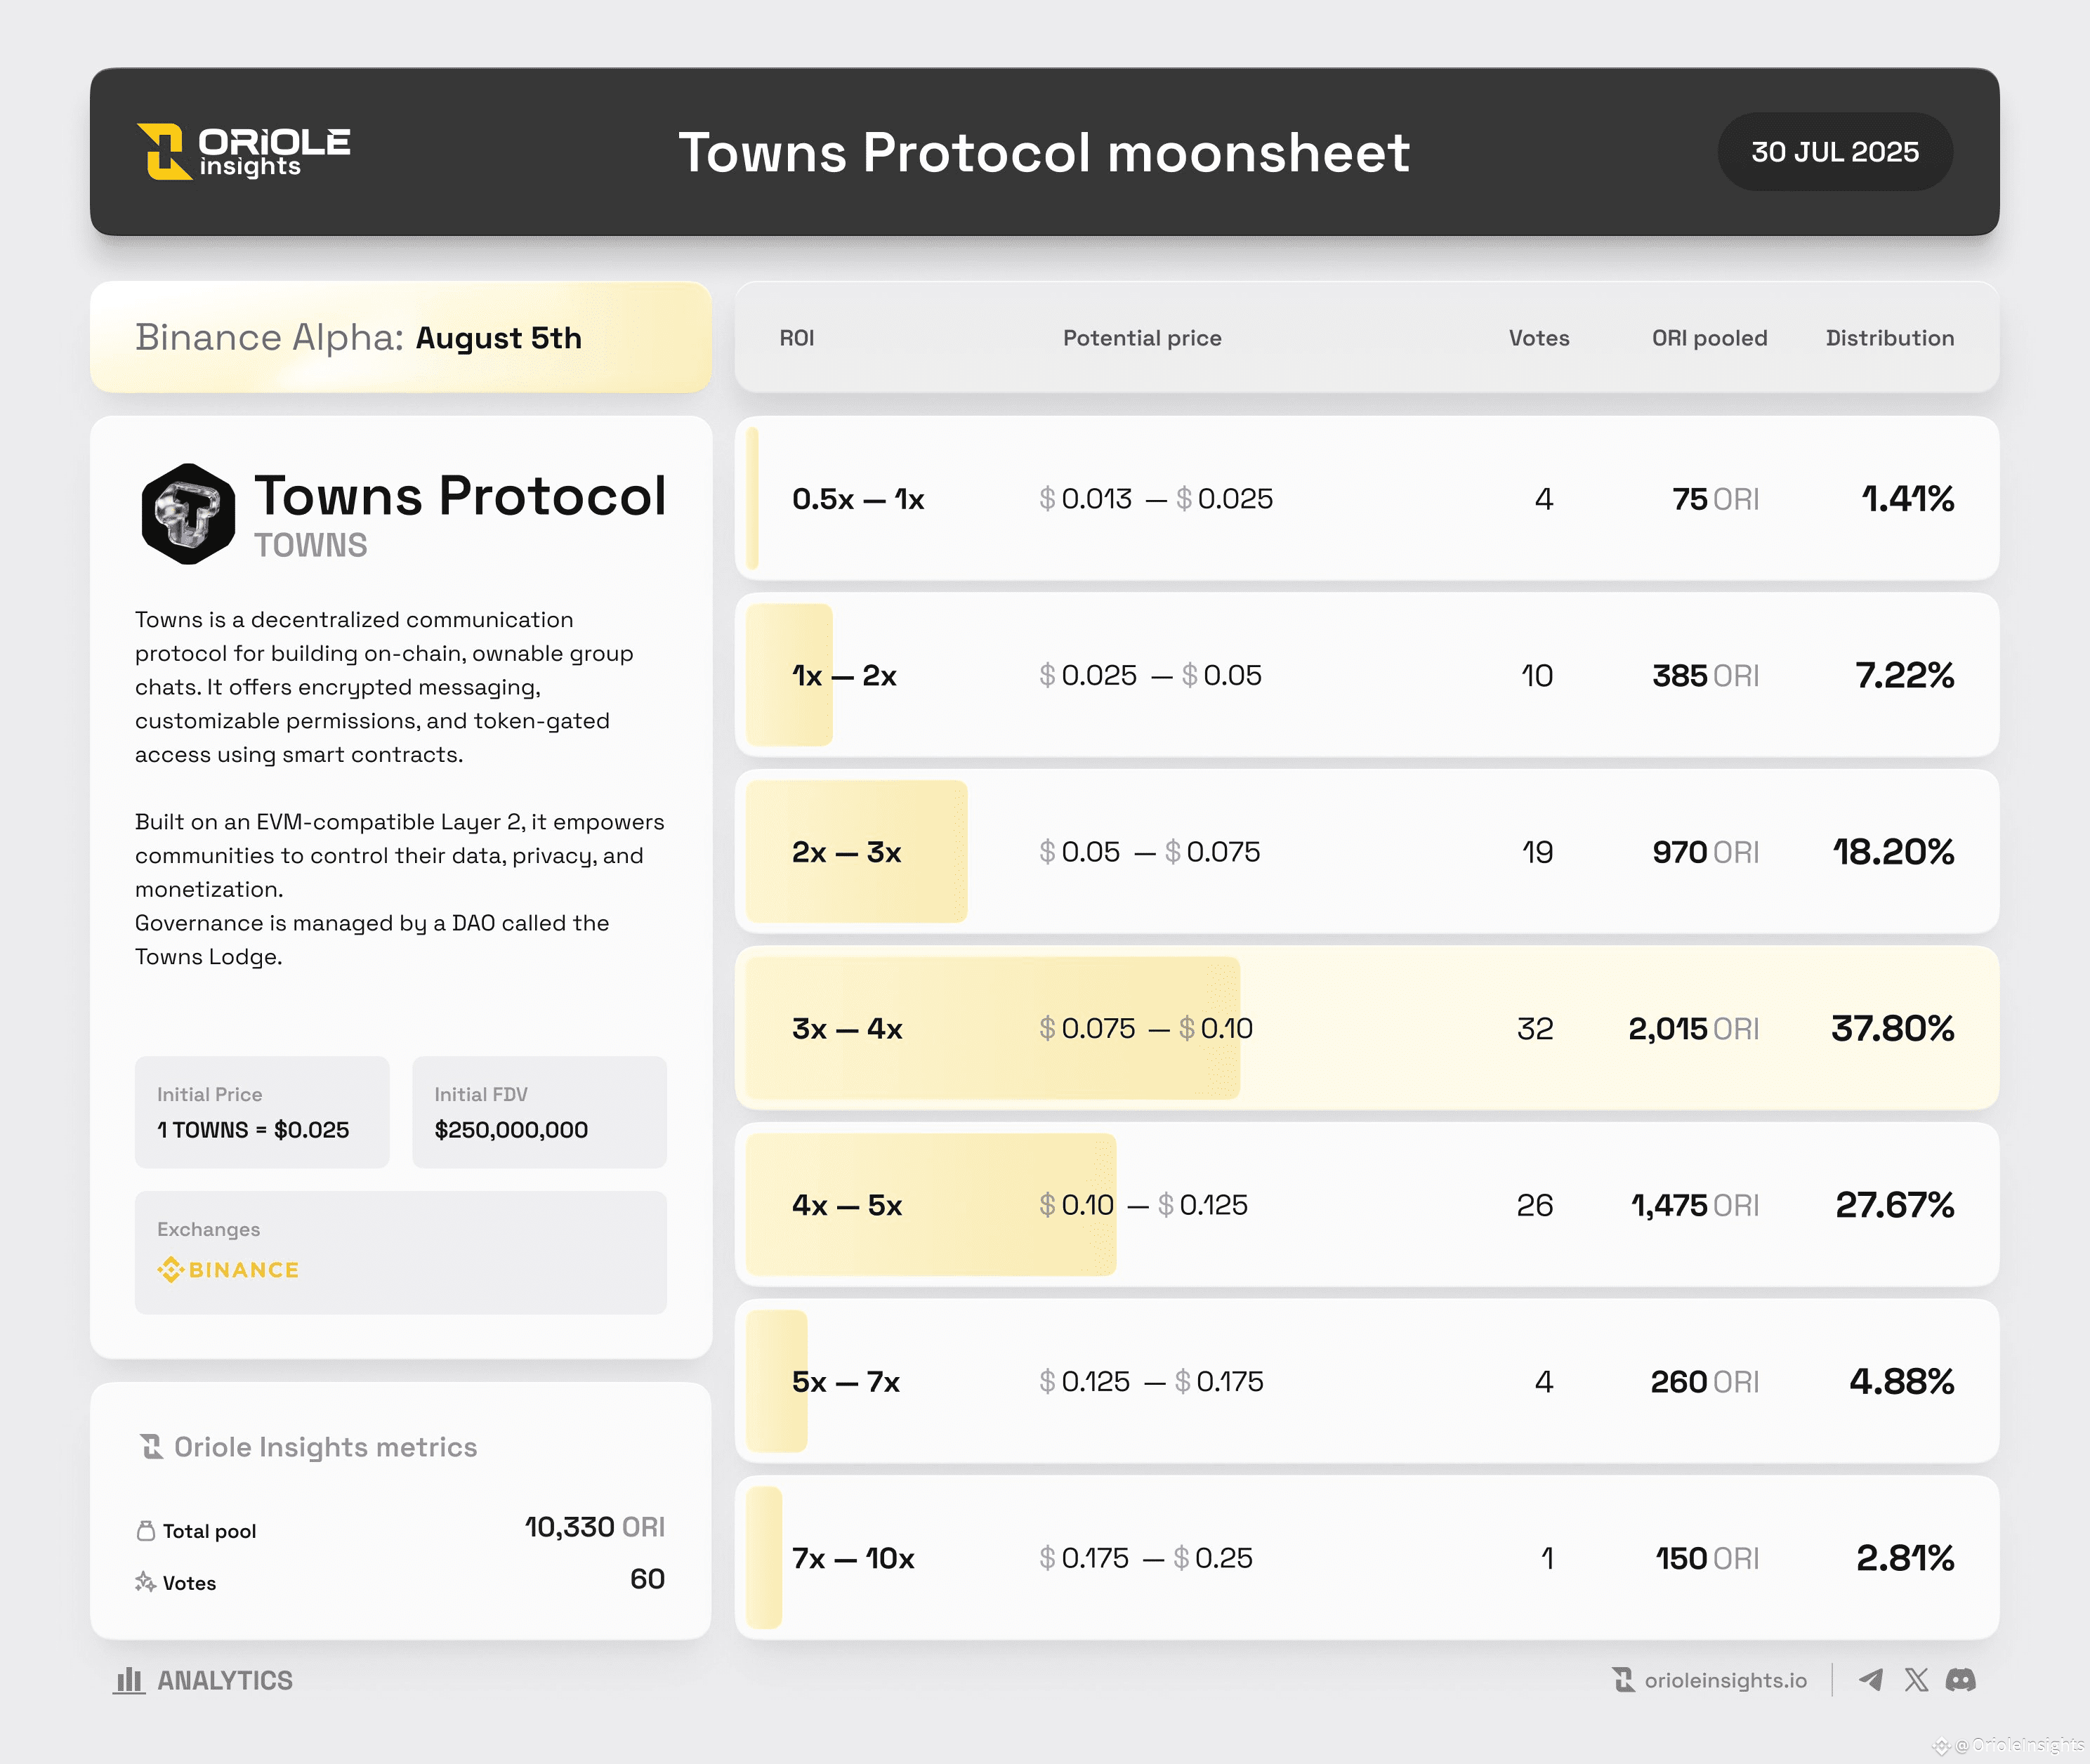
Task: Open the X social icon in the footer
Action: point(1916,1680)
